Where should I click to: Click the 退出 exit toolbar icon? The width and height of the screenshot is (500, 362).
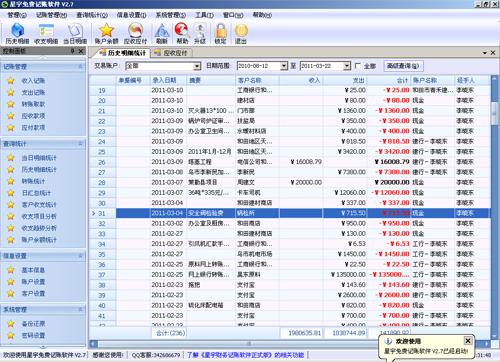(241, 34)
